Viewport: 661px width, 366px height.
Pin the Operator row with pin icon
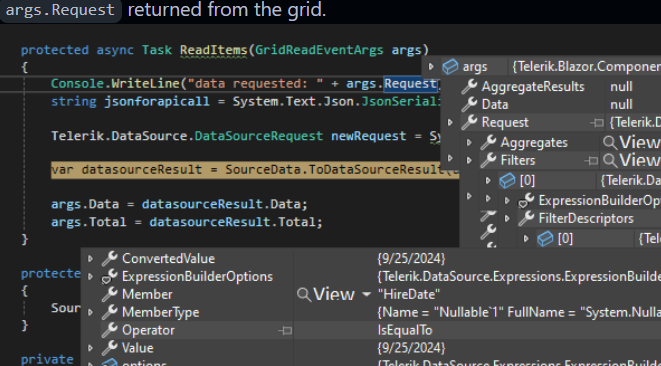coord(285,331)
